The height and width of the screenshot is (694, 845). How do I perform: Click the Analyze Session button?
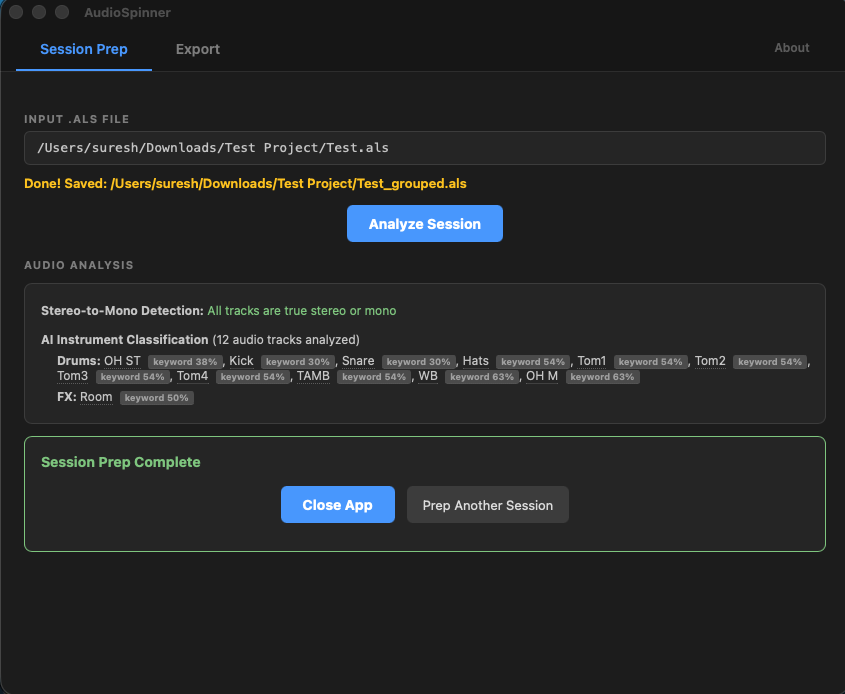(424, 223)
